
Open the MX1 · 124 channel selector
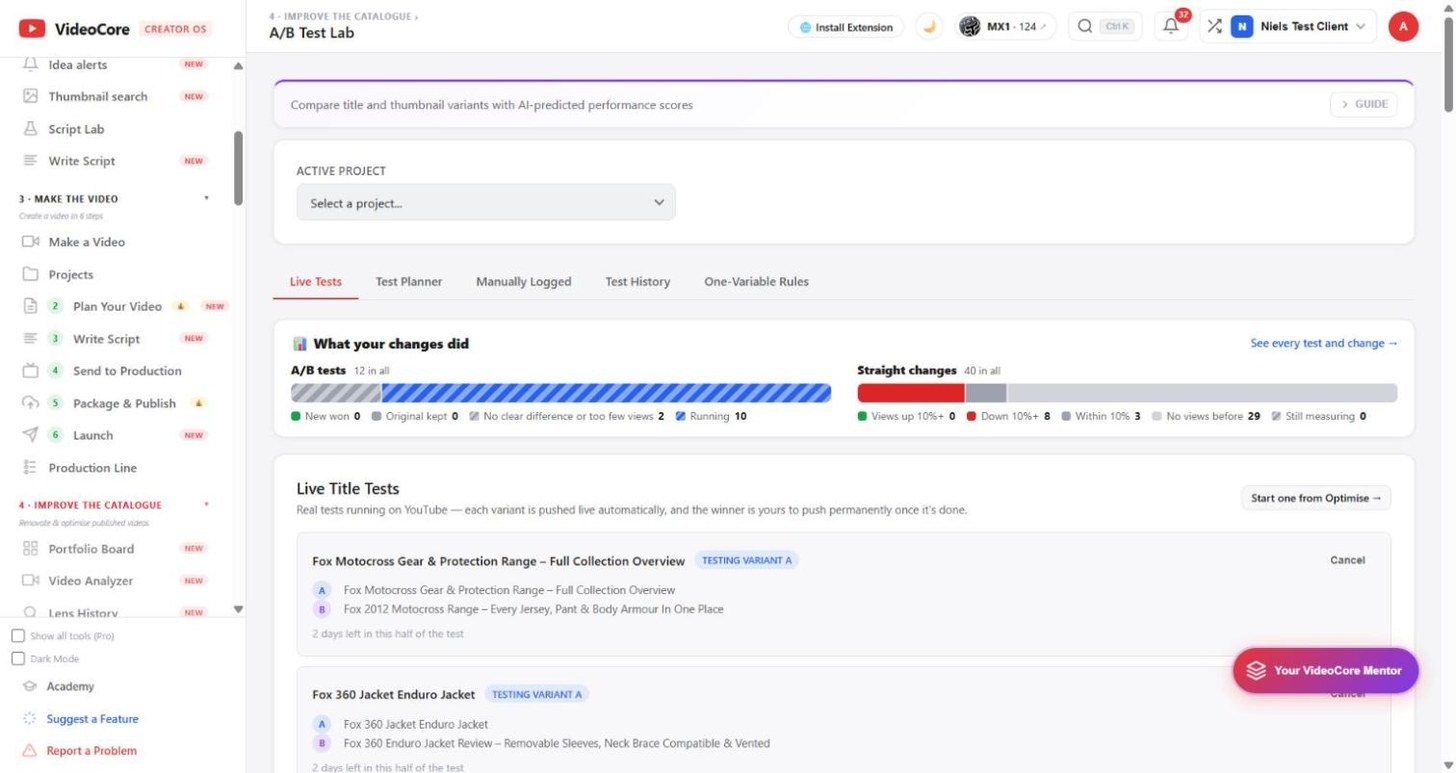coord(1005,27)
